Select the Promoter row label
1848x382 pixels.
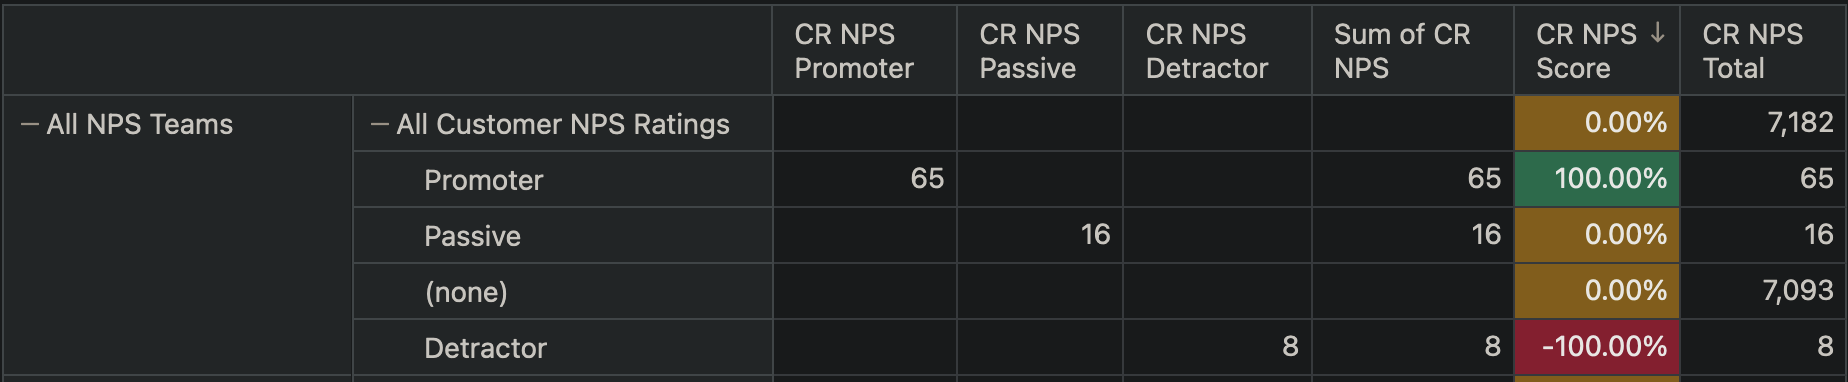pyautogui.click(x=484, y=180)
